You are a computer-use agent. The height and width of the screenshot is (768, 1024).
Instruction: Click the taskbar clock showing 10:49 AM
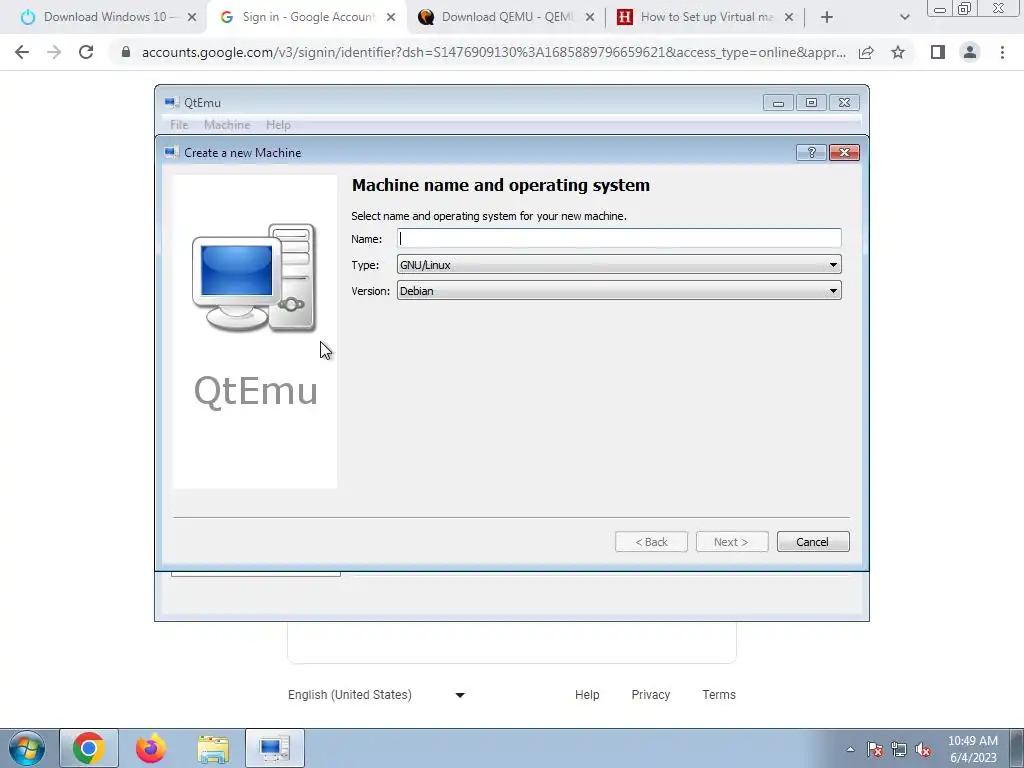pyautogui.click(x=972, y=749)
